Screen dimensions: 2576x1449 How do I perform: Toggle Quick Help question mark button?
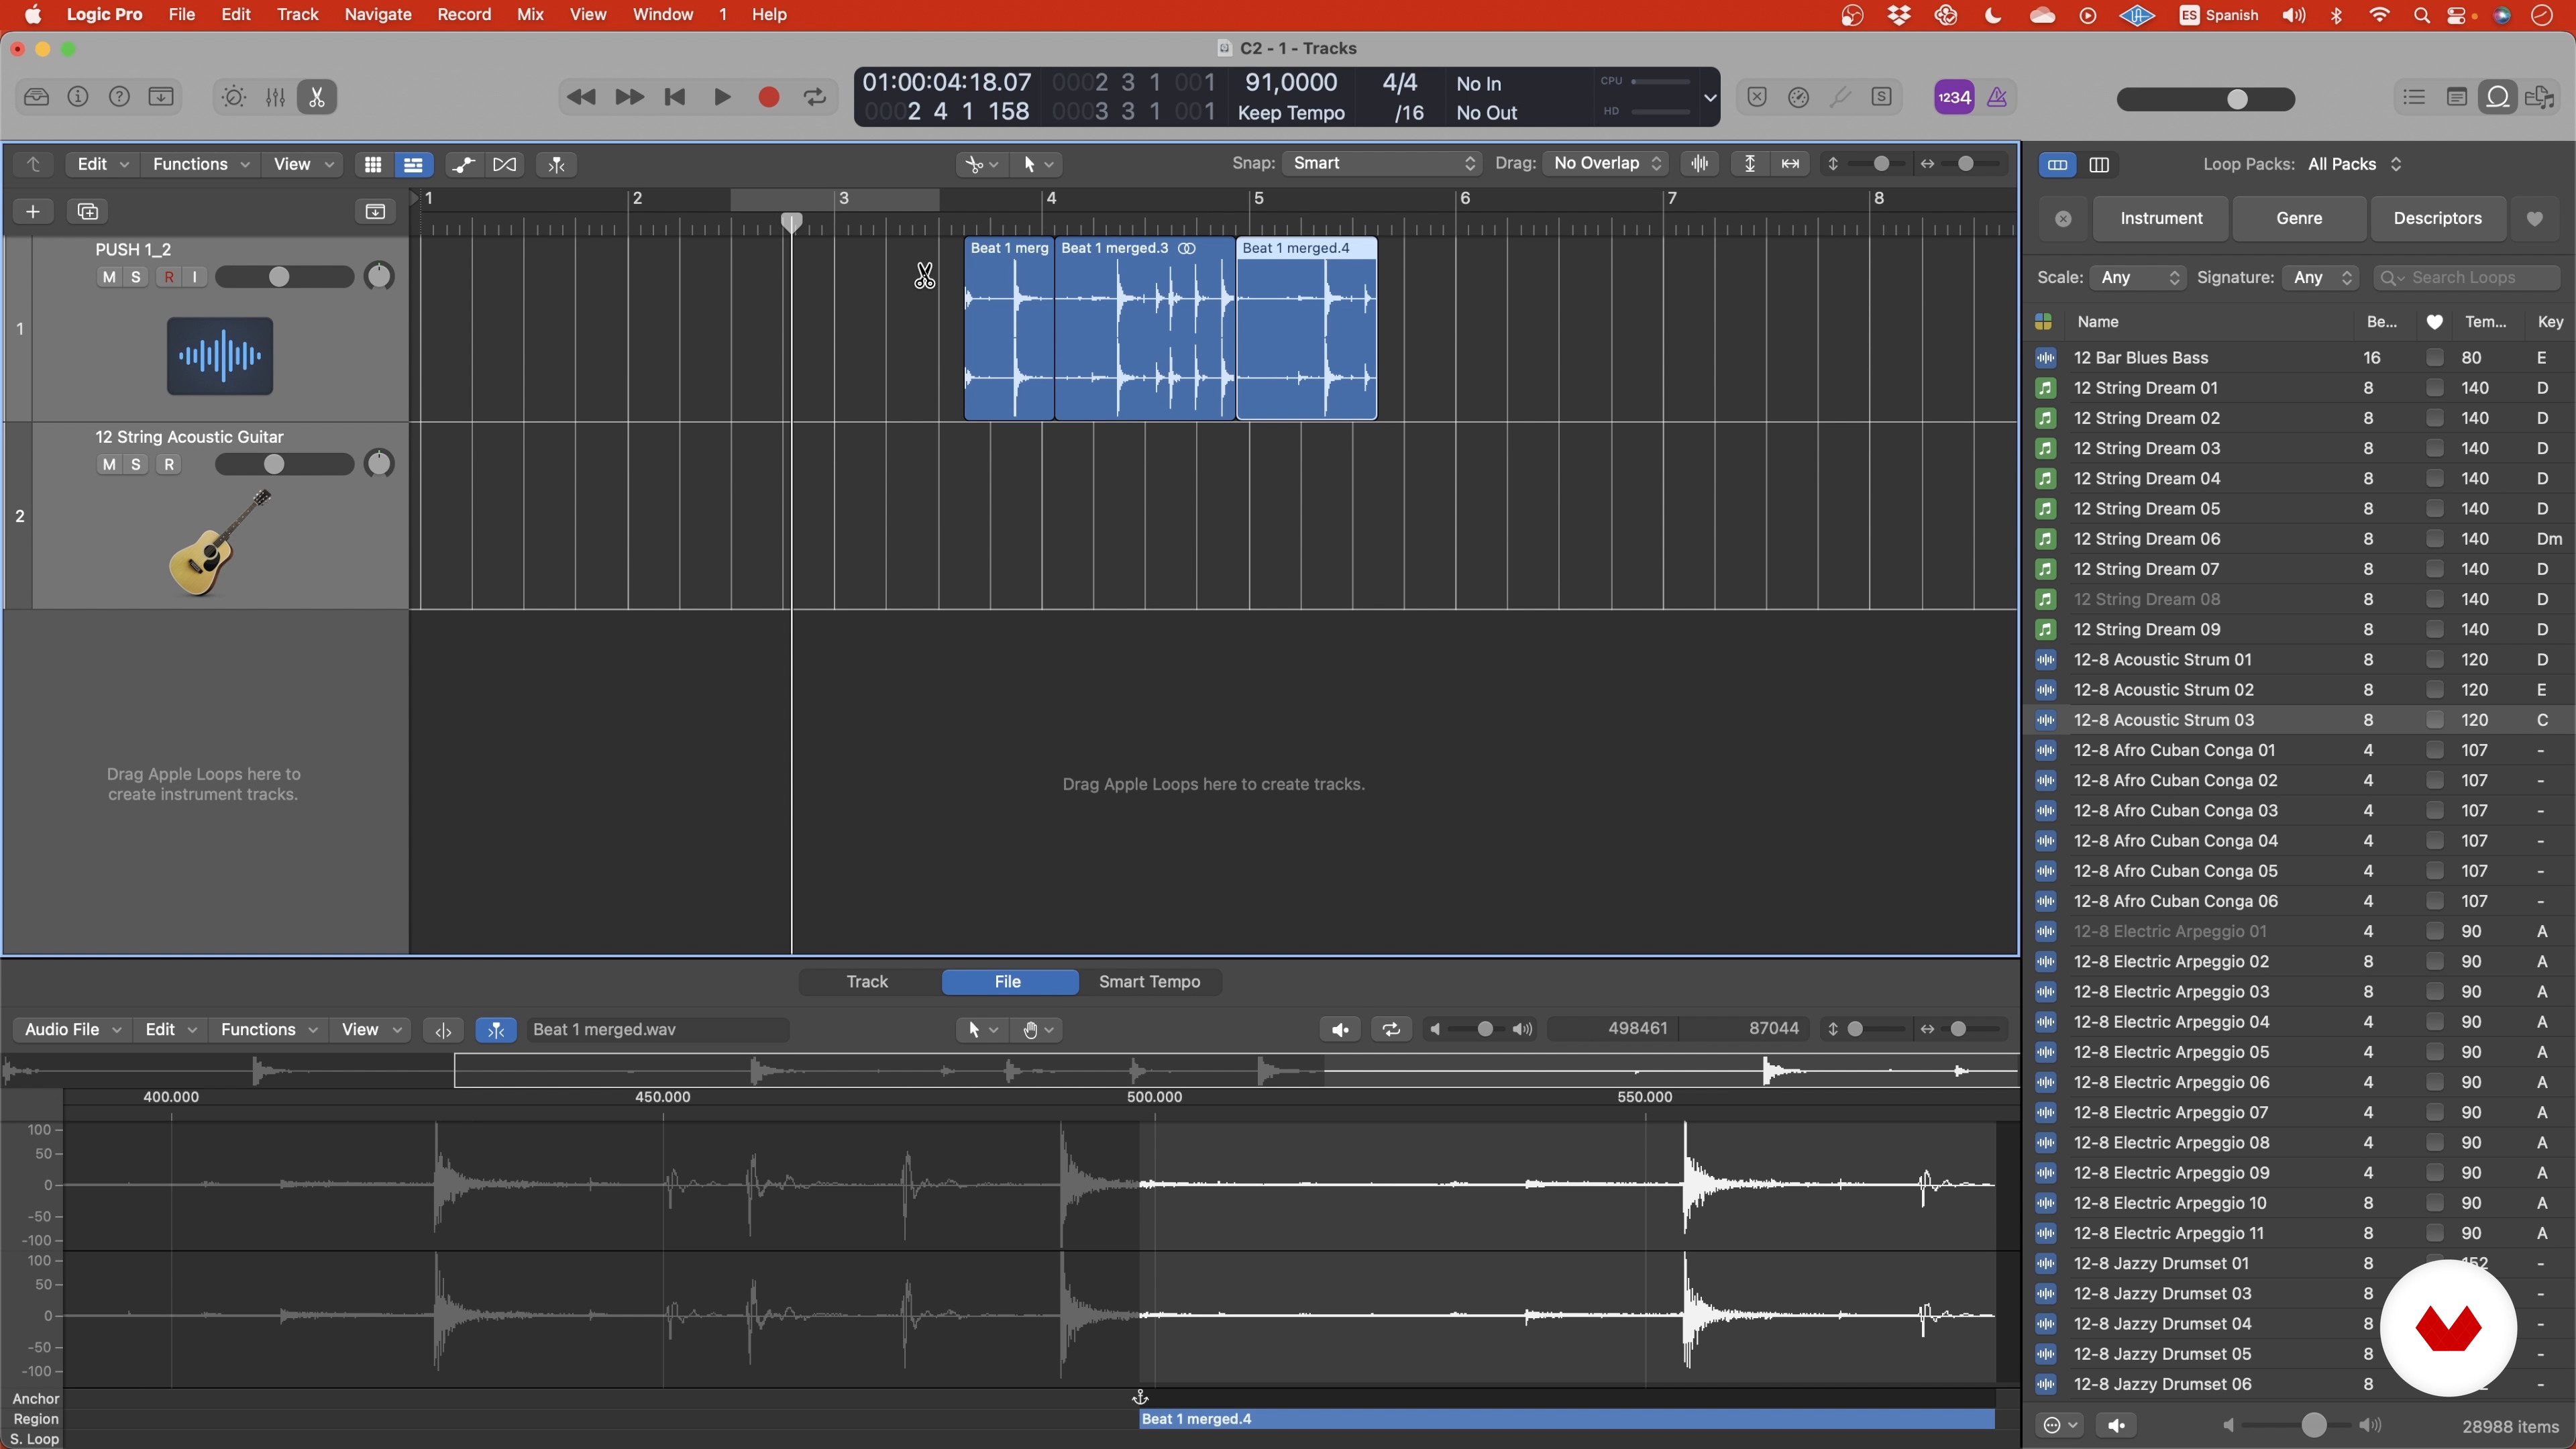coord(119,97)
